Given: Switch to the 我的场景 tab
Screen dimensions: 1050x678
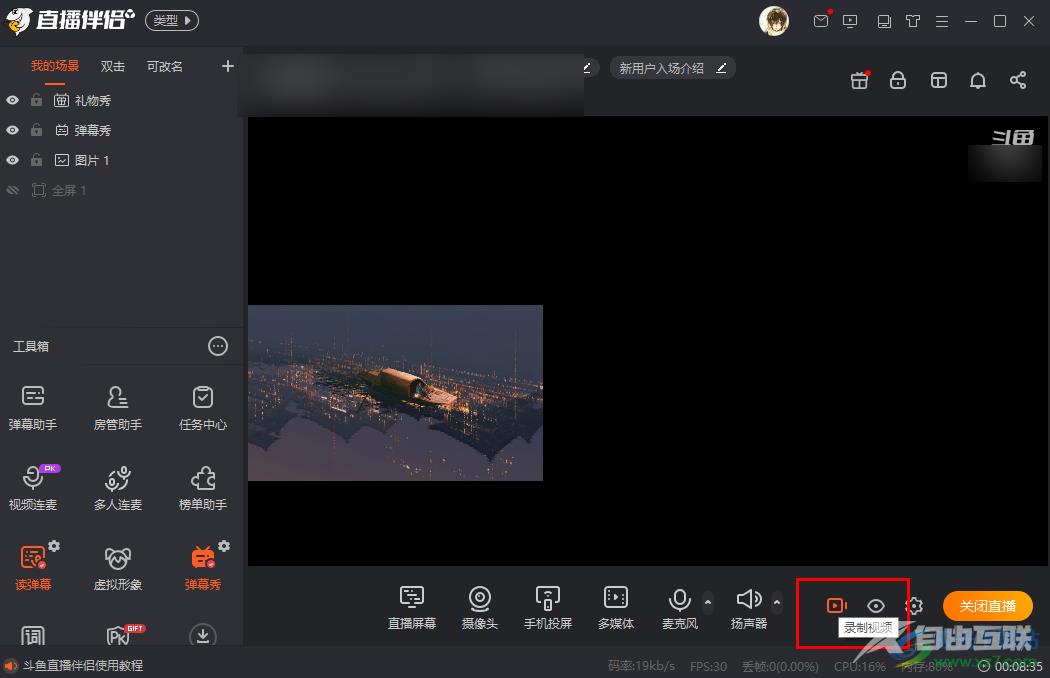Looking at the screenshot, I should (55, 66).
